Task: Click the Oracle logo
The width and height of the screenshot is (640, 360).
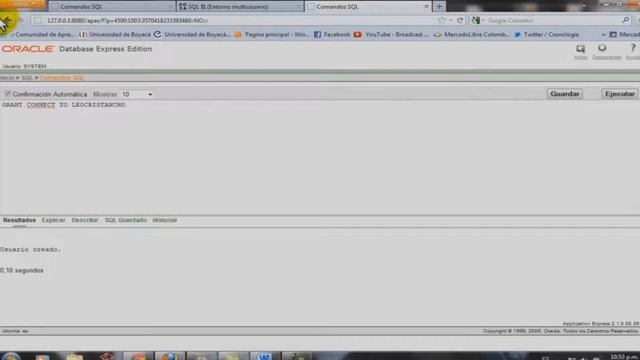Action: click(x=27, y=49)
